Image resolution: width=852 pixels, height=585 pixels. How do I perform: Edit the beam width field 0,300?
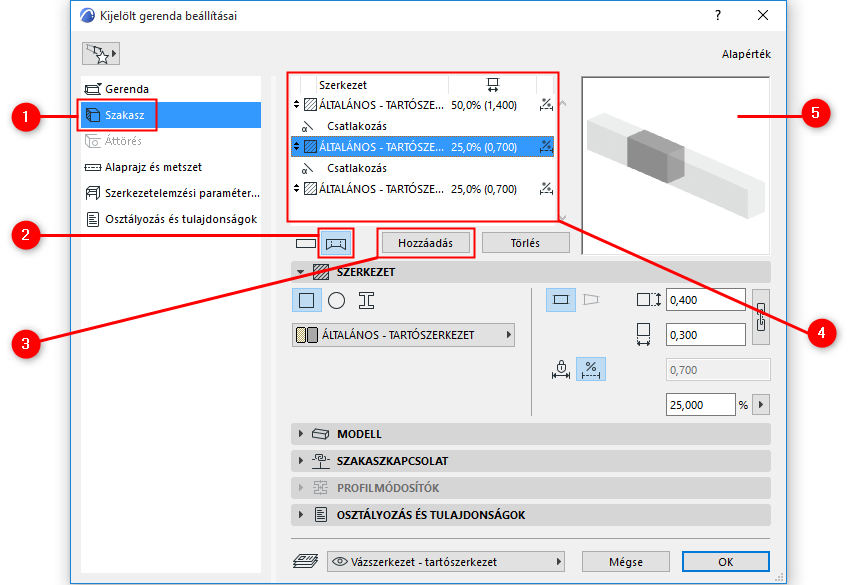click(705, 335)
